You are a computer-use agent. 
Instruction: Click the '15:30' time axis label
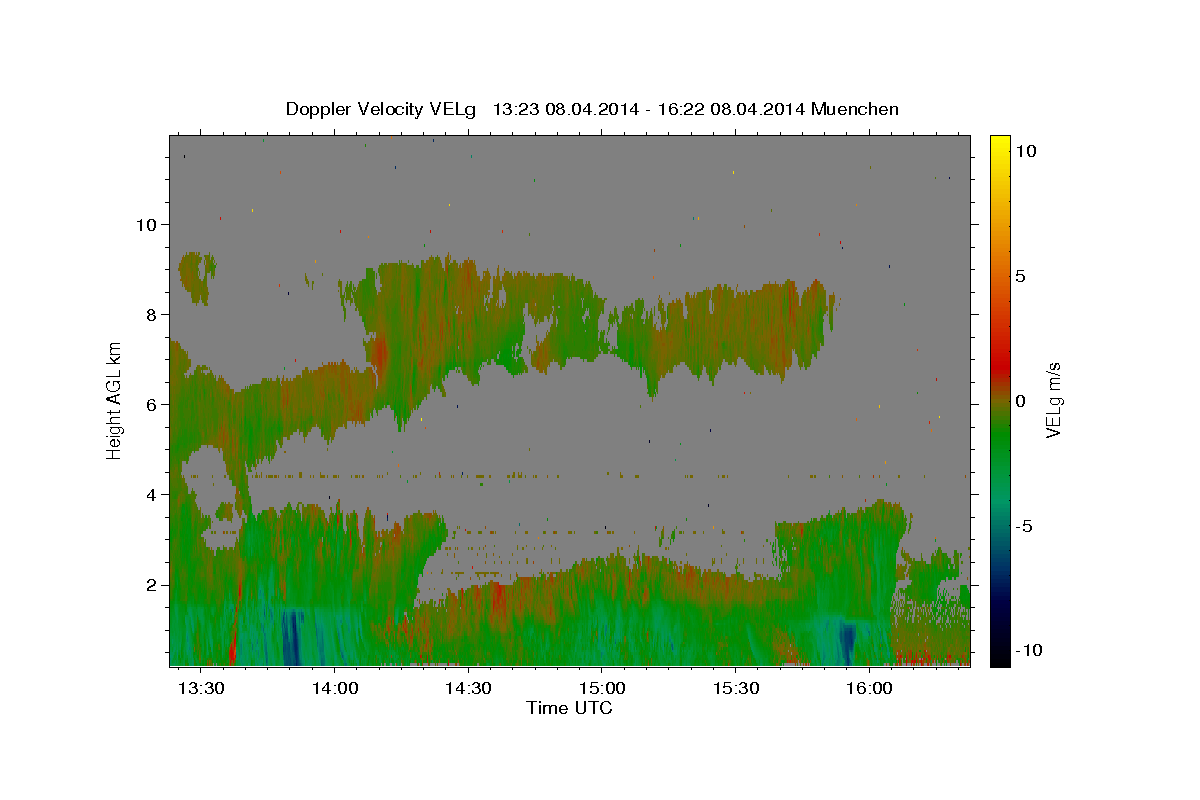735,689
